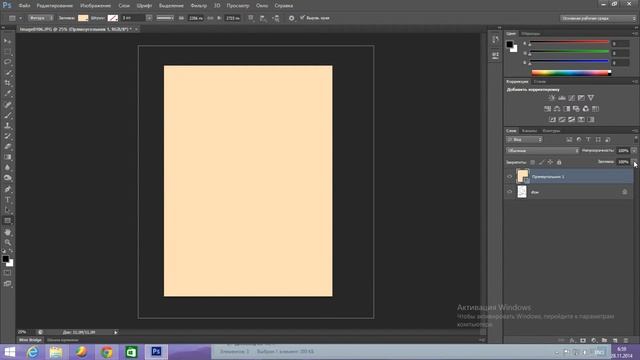Open path operations in options bar

coord(251,18)
